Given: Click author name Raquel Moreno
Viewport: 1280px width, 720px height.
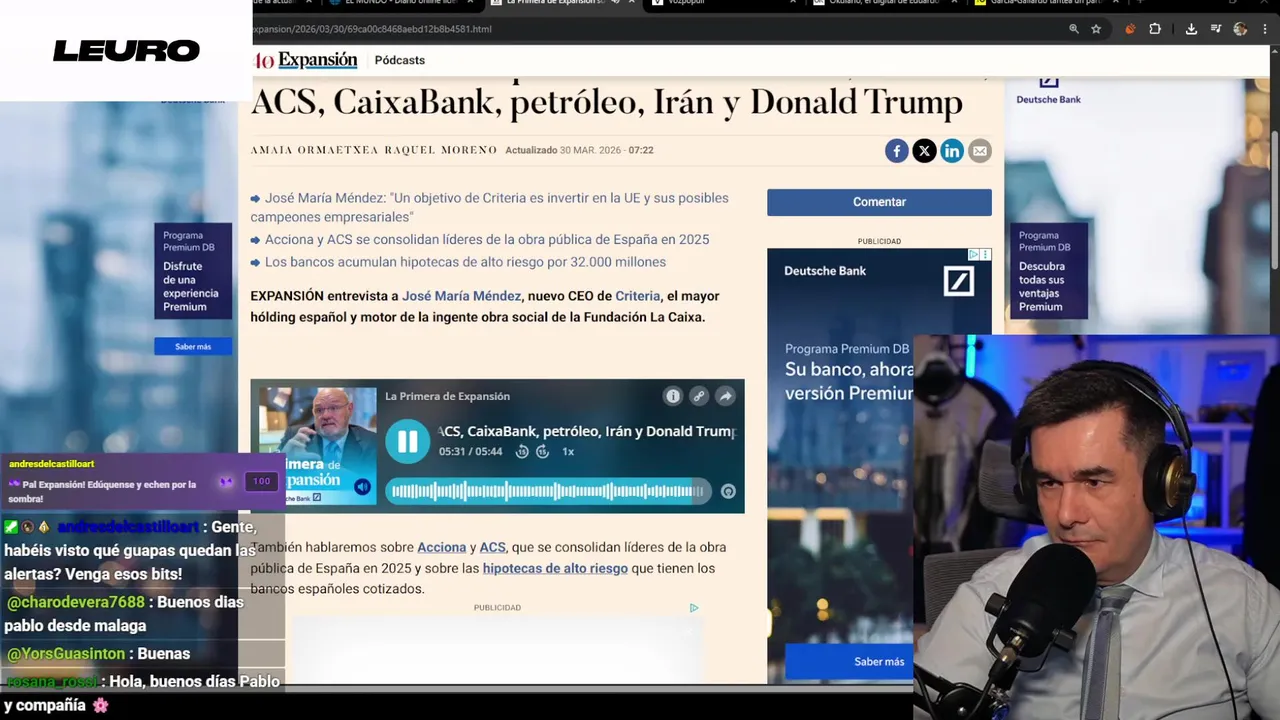Looking at the screenshot, I should click(x=441, y=150).
